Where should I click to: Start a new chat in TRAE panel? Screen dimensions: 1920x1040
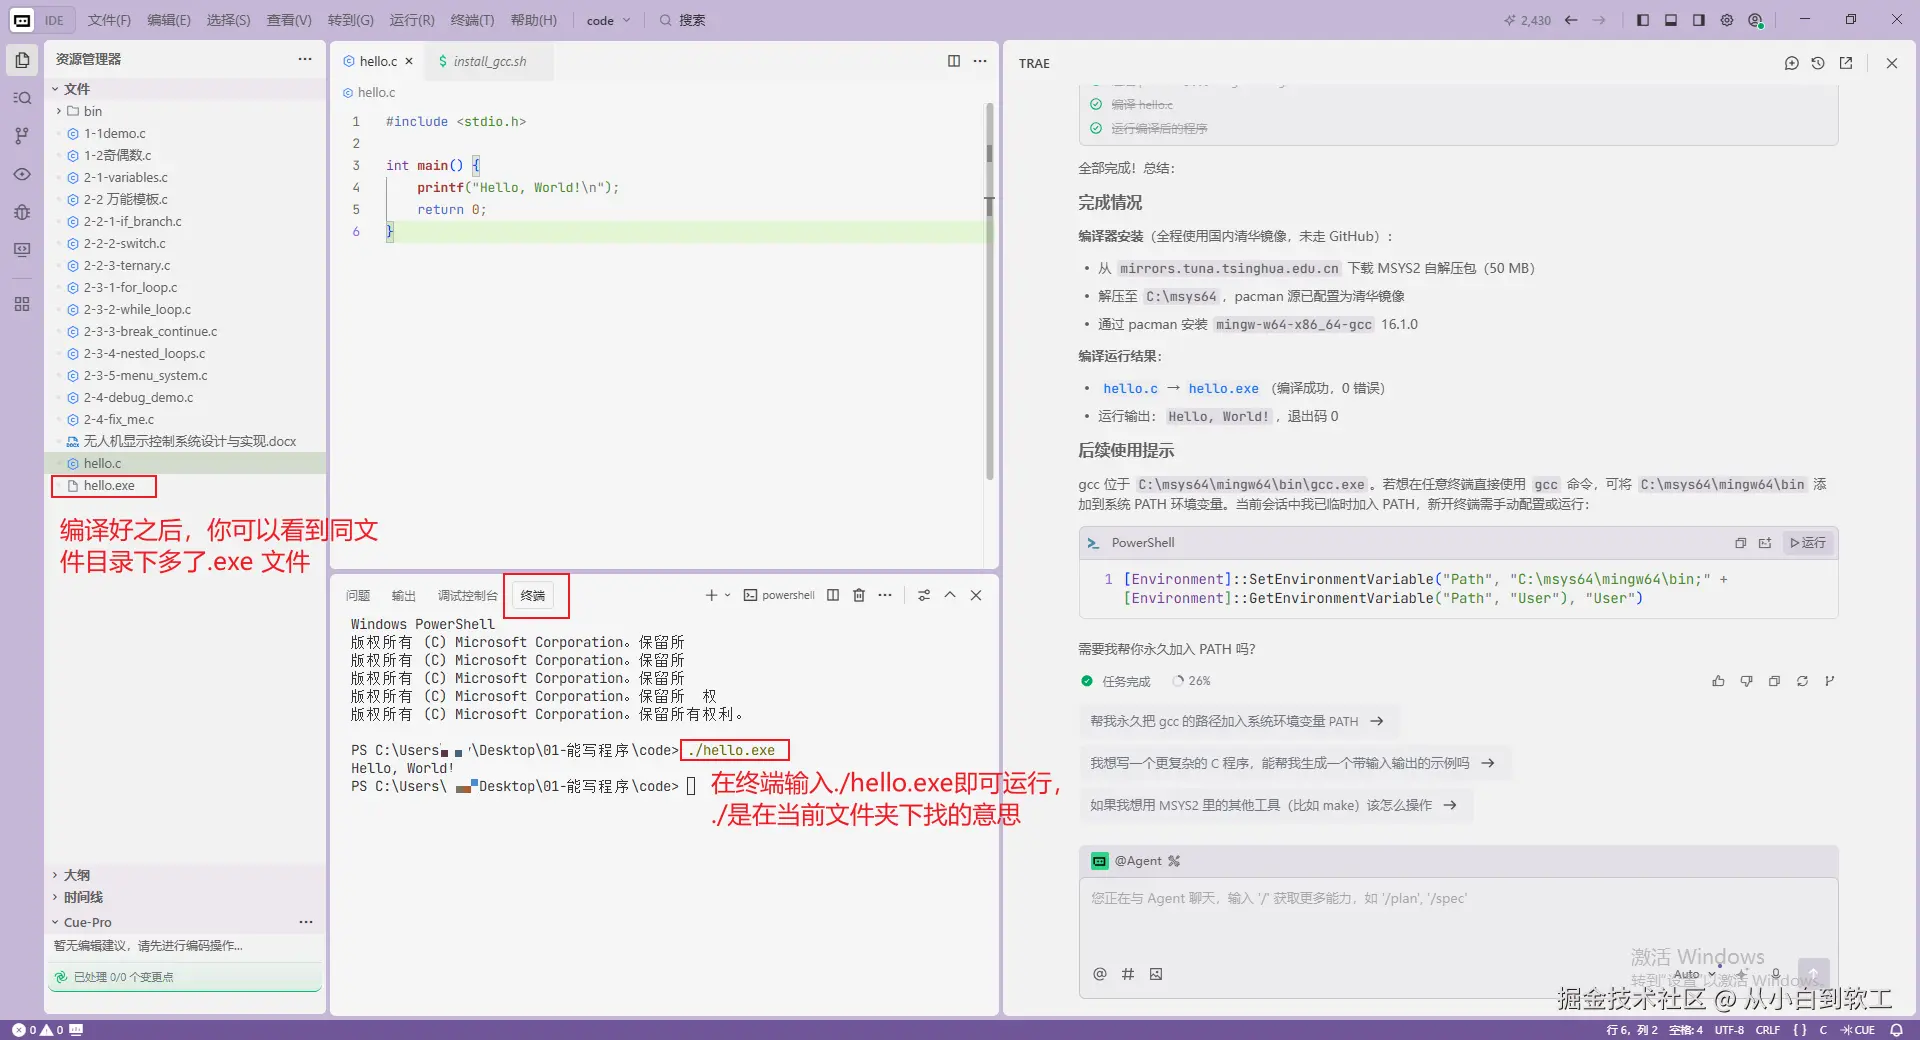point(1791,63)
